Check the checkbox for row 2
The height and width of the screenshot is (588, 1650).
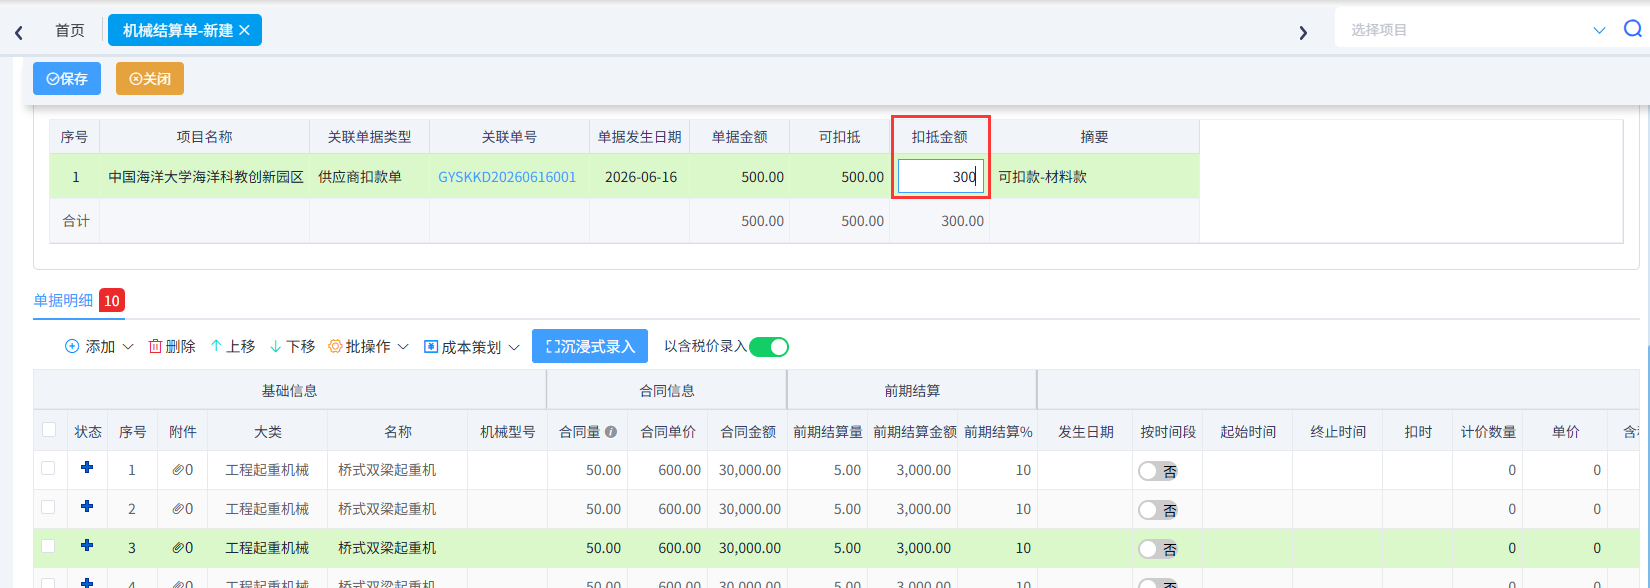[48, 507]
